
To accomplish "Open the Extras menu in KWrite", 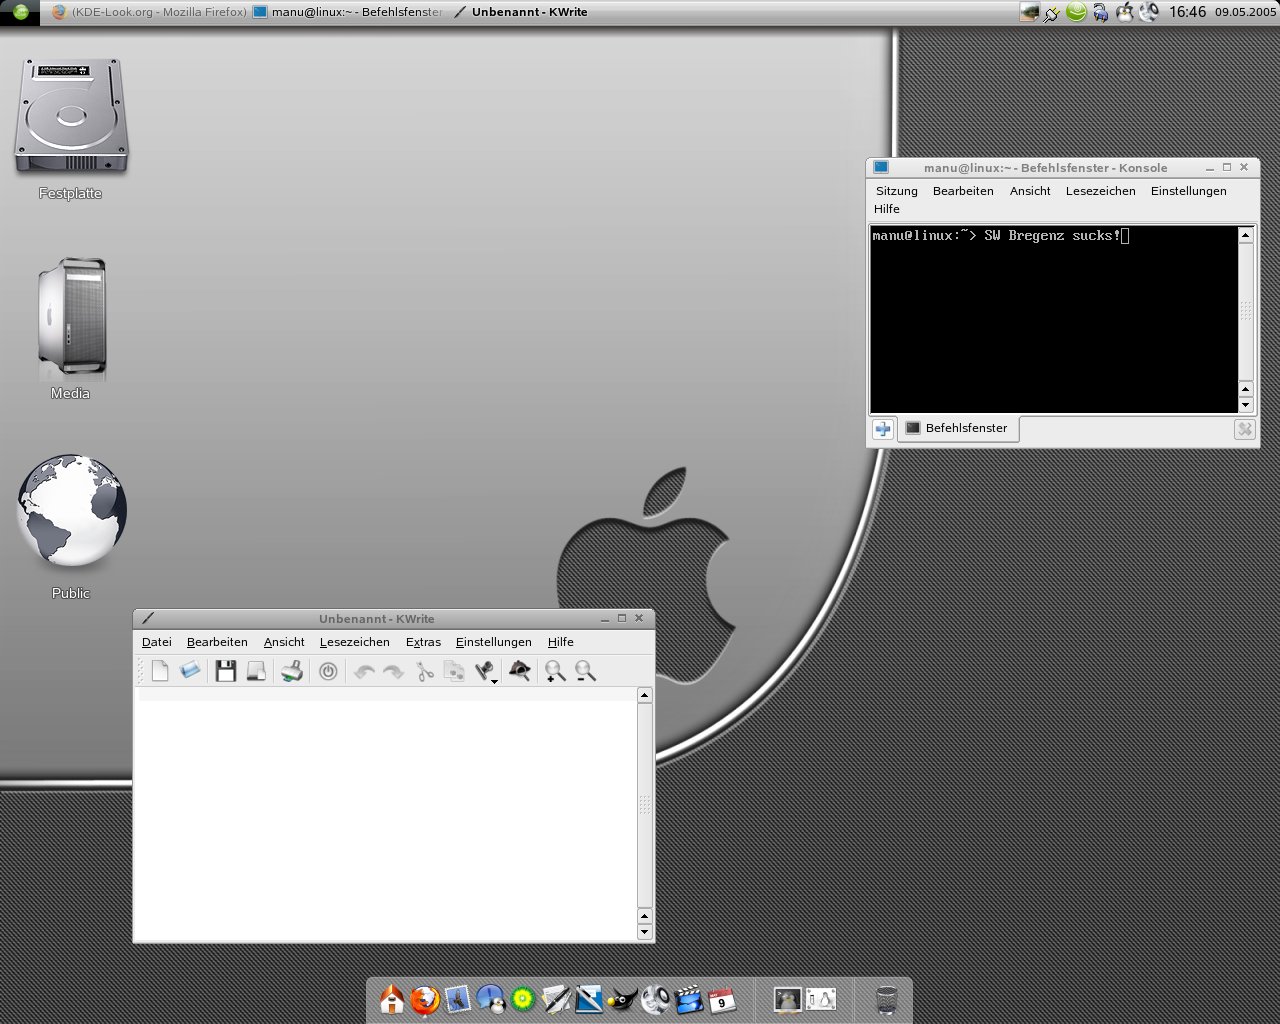I will pyautogui.click(x=423, y=642).
